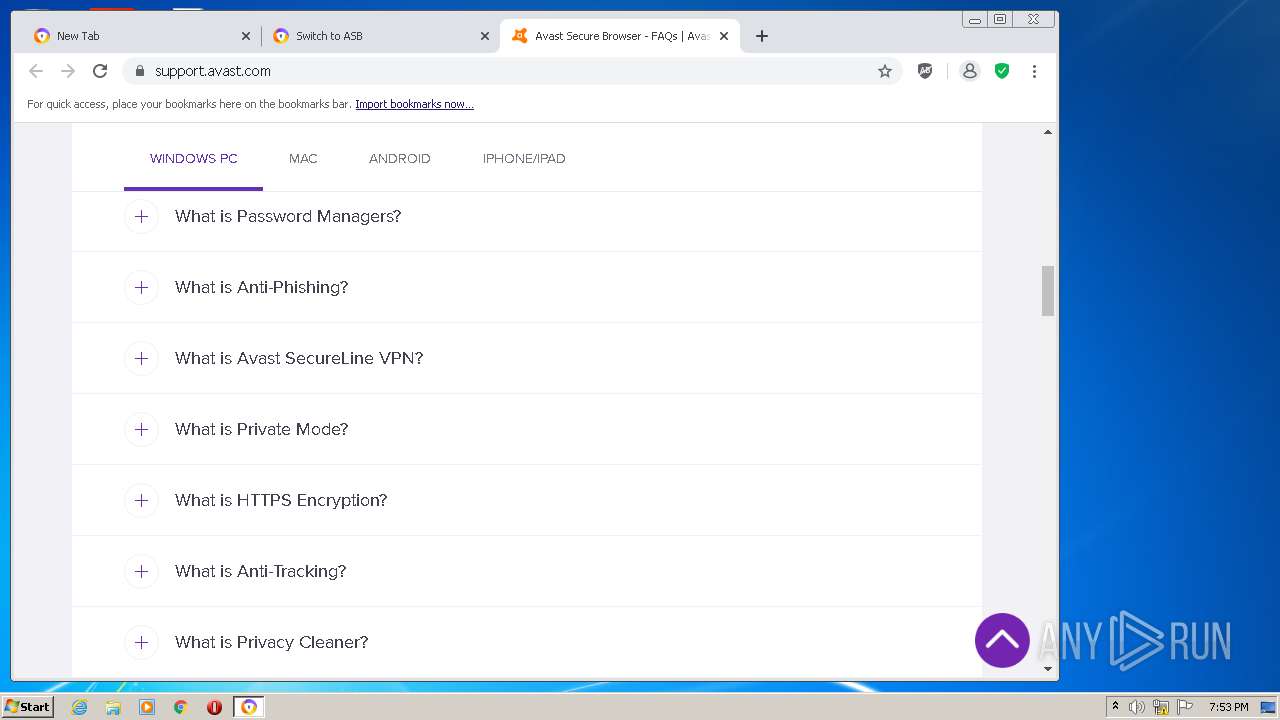Switch to the ANDROID tab

click(x=400, y=158)
